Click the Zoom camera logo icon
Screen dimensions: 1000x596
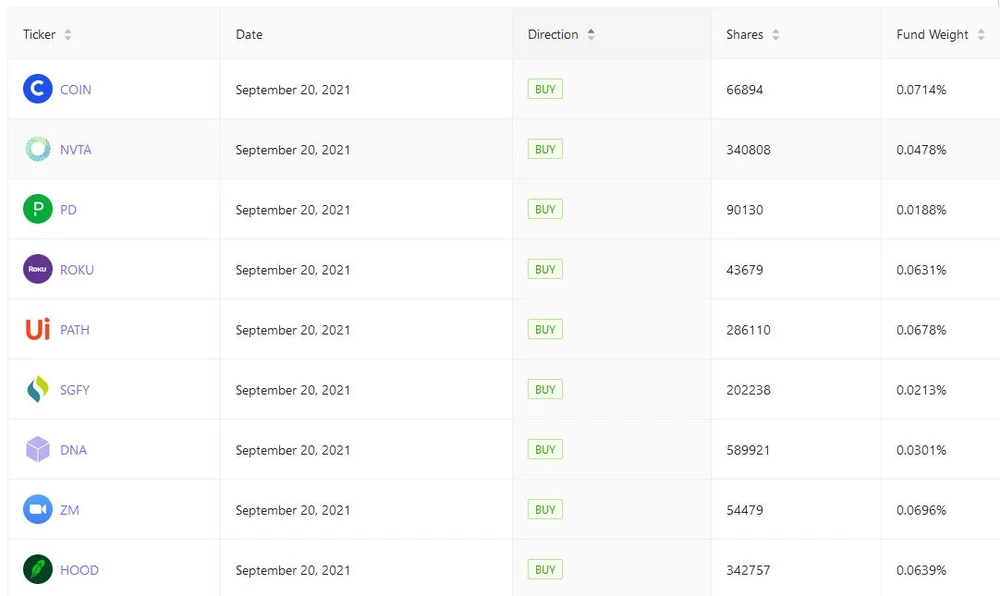coord(38,510)
